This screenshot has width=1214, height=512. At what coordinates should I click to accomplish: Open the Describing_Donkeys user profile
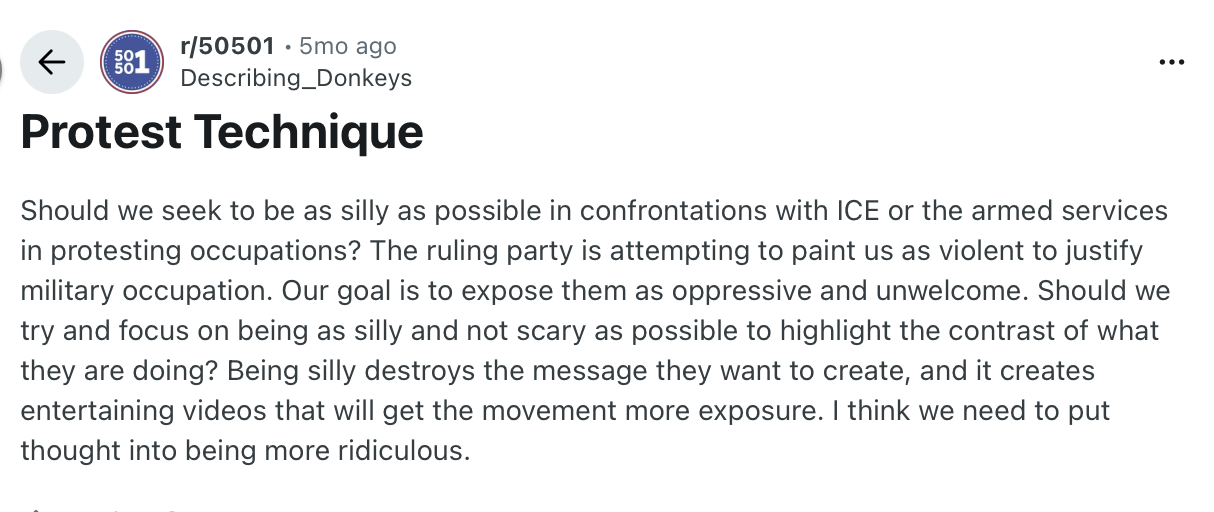(x=296, y=78)
